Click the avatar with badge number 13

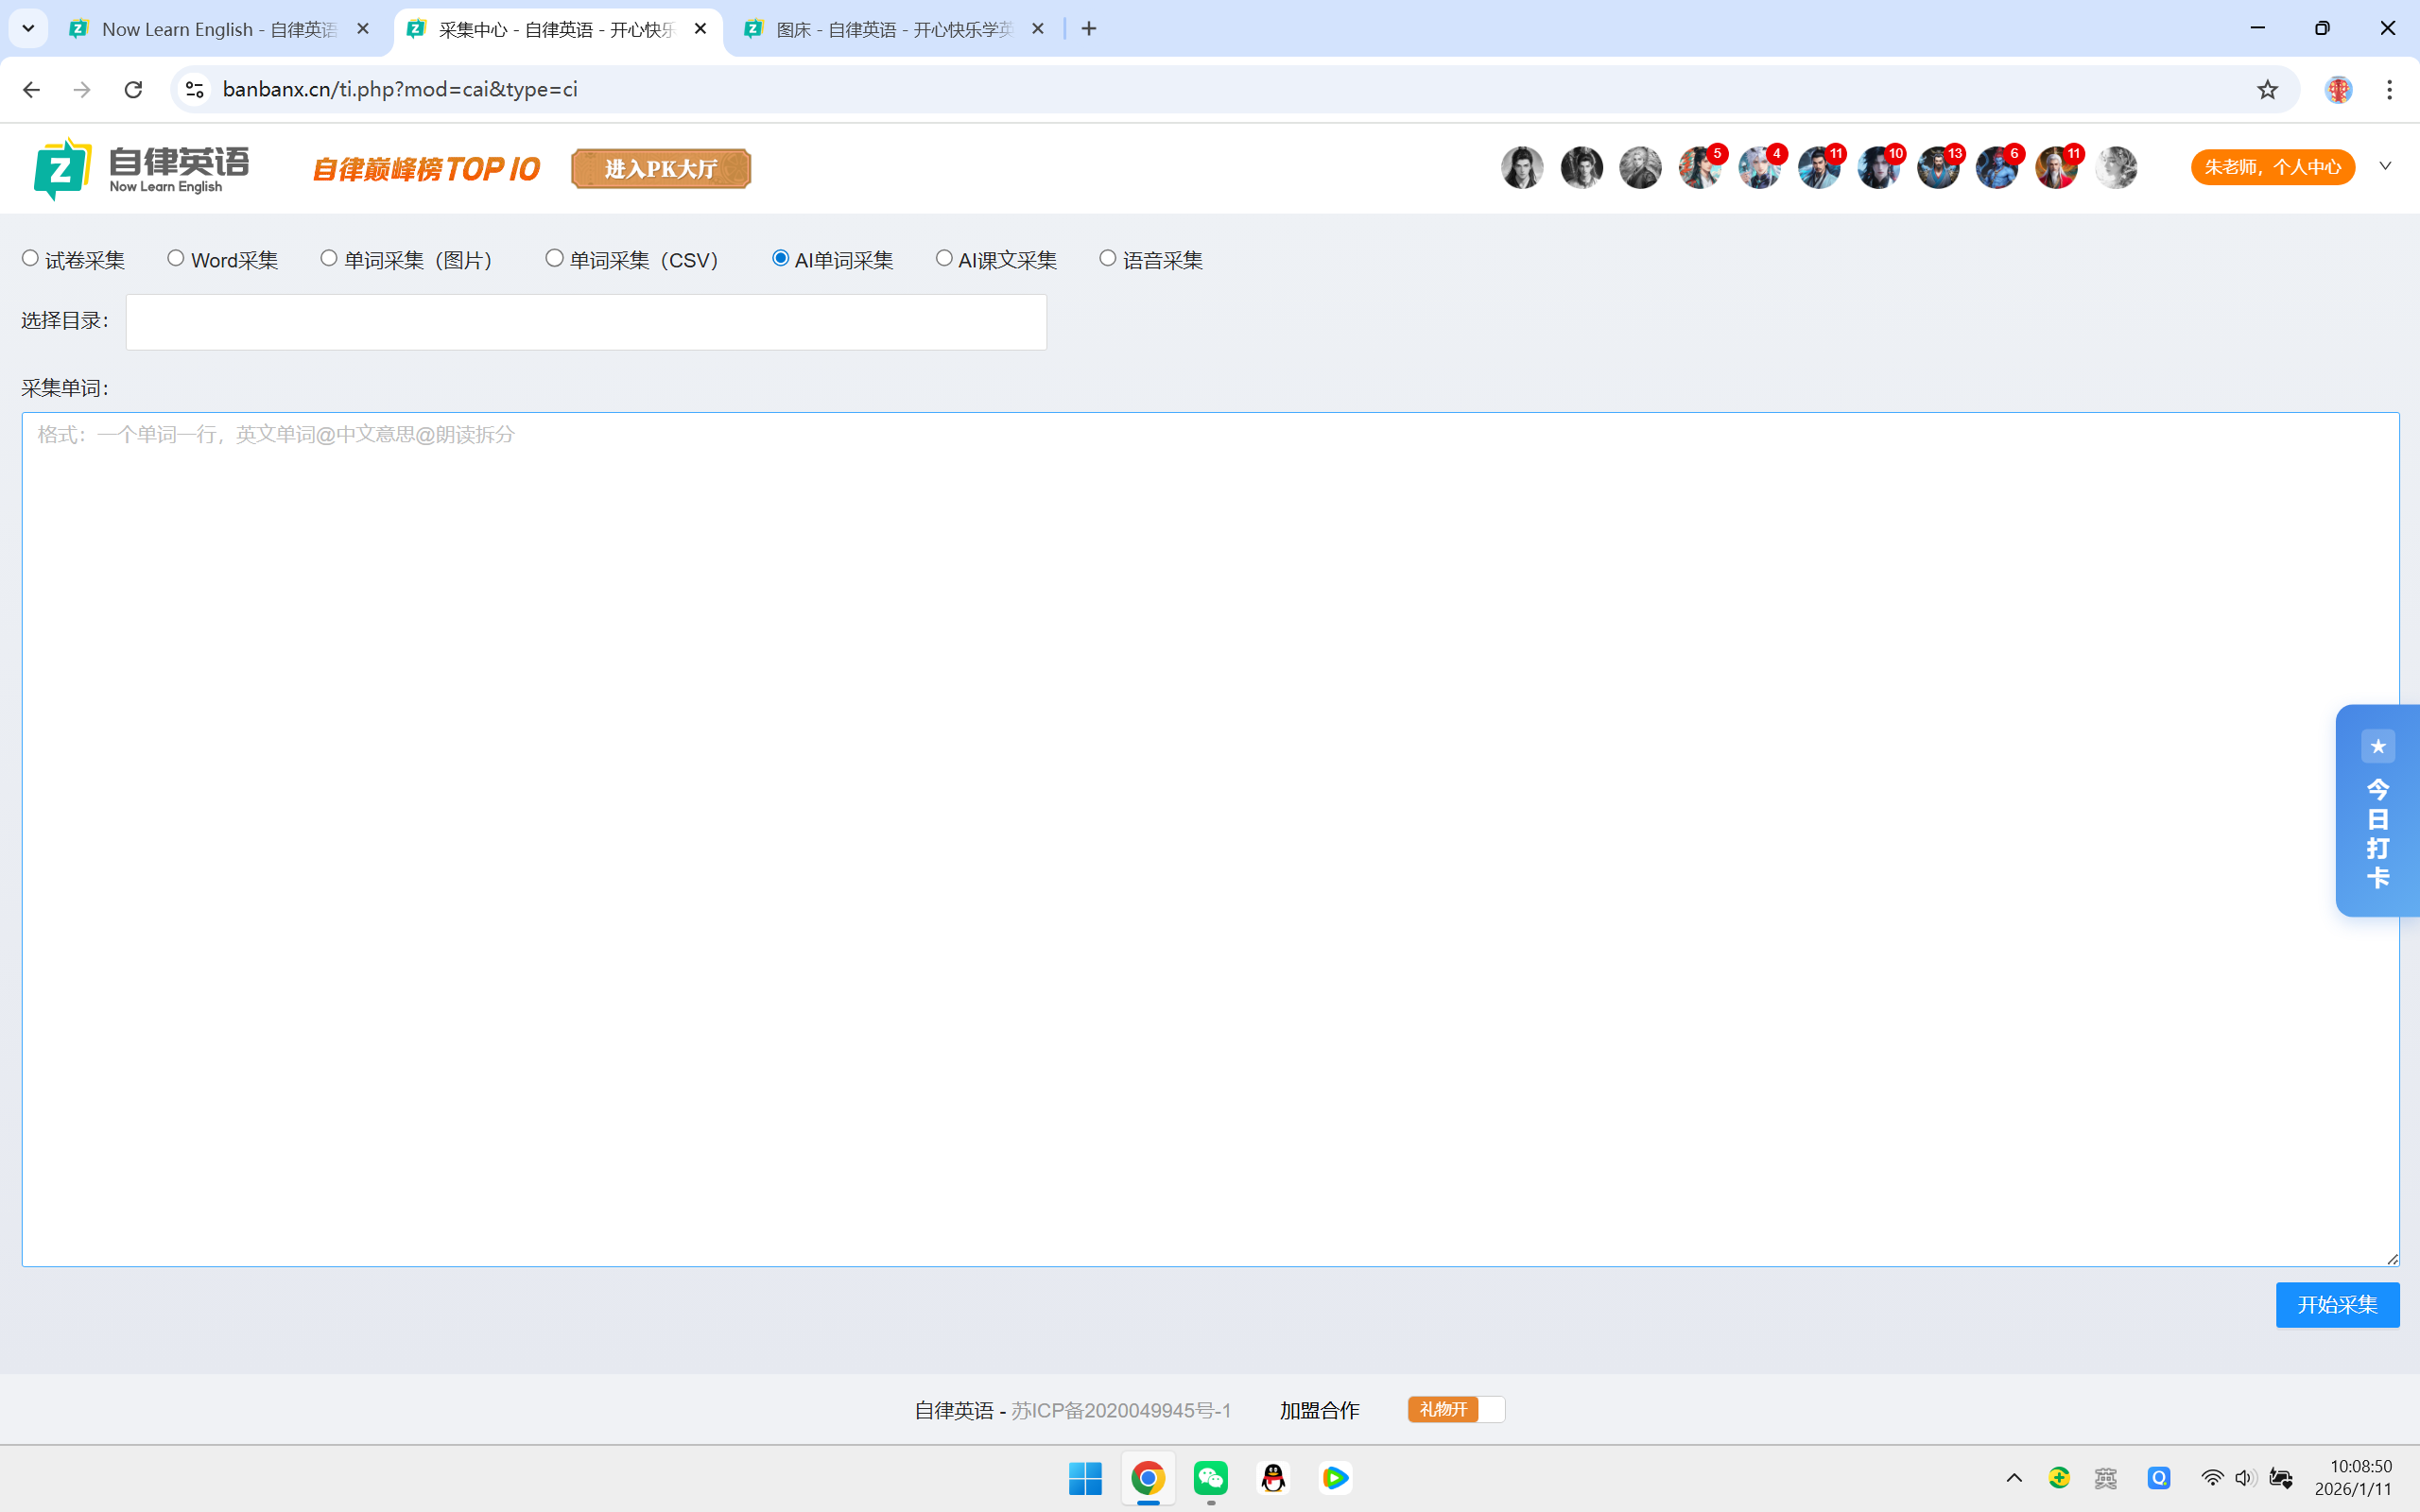coord(1937,168)
